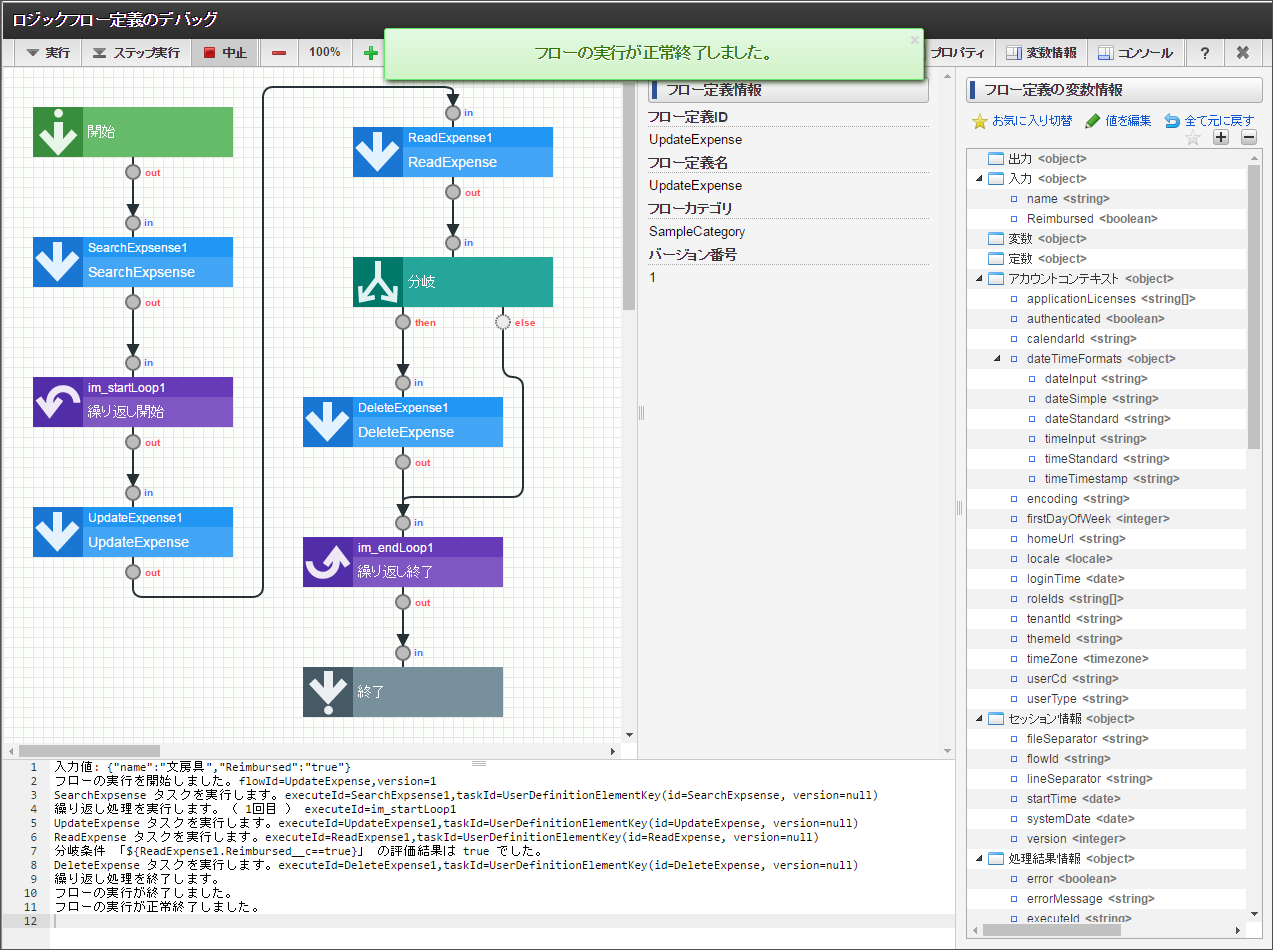This screenshot has width=1273, height=950.
Task: Click the 中止 stop button
Action: point(225,52)
